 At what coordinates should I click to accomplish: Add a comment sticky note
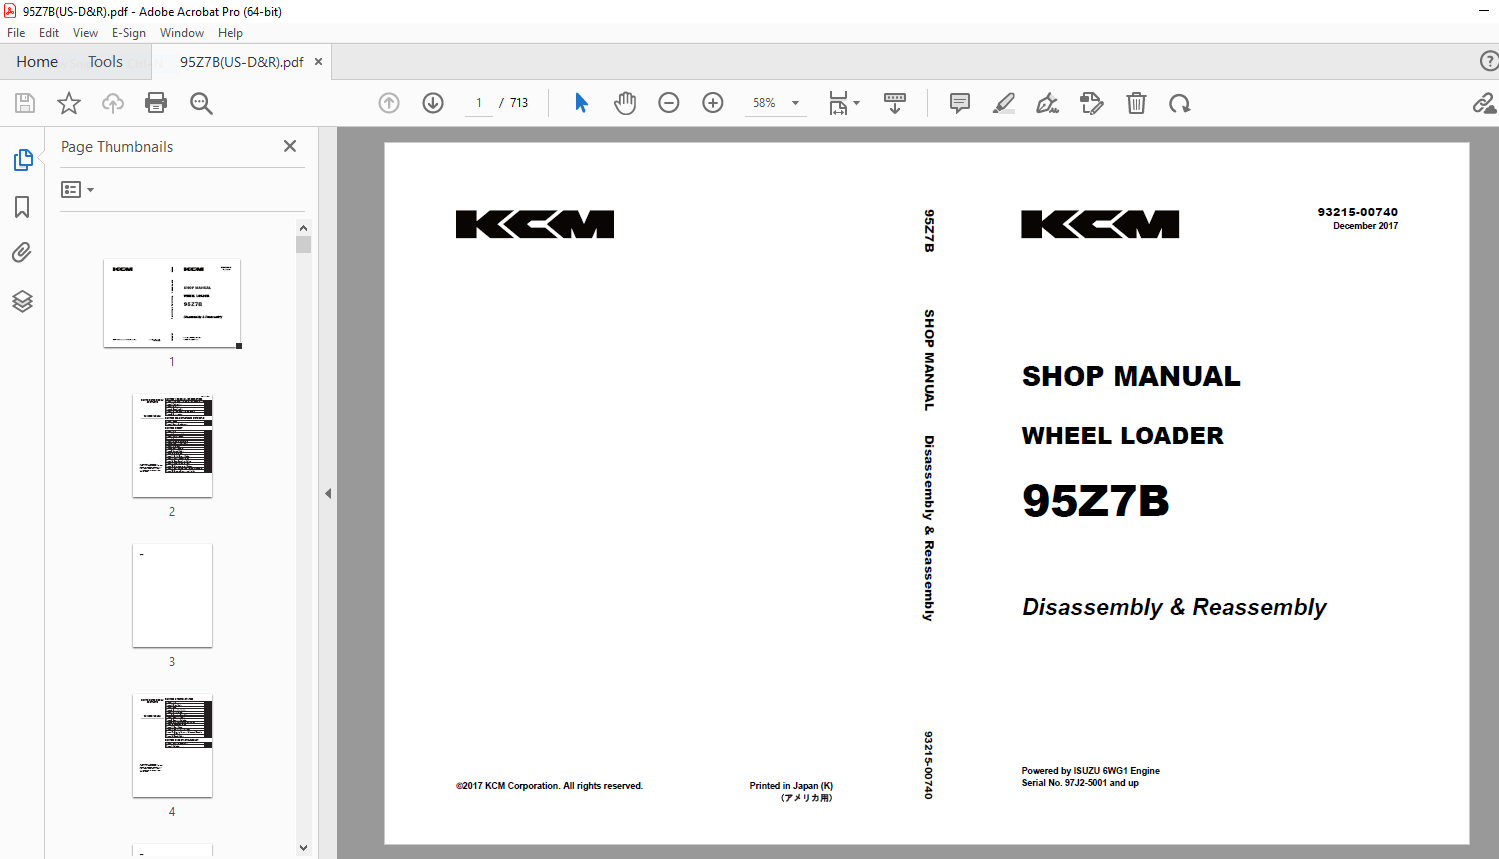960,103
